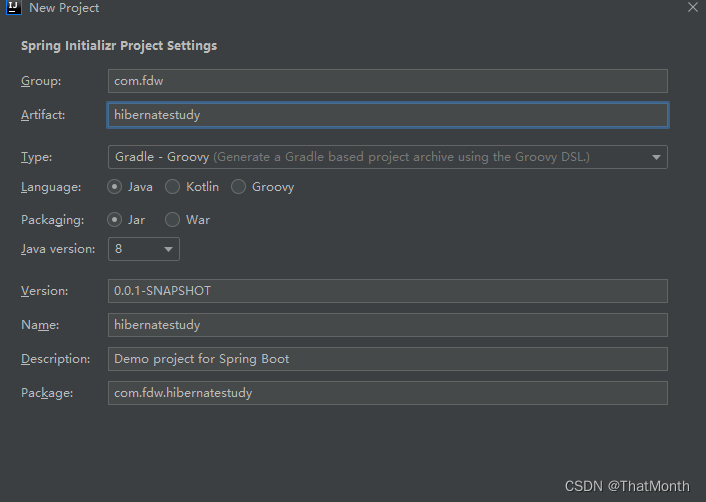Screen dimensions: 706x502
Task: Click the New Project window title
Action: (x=64, y=8)
